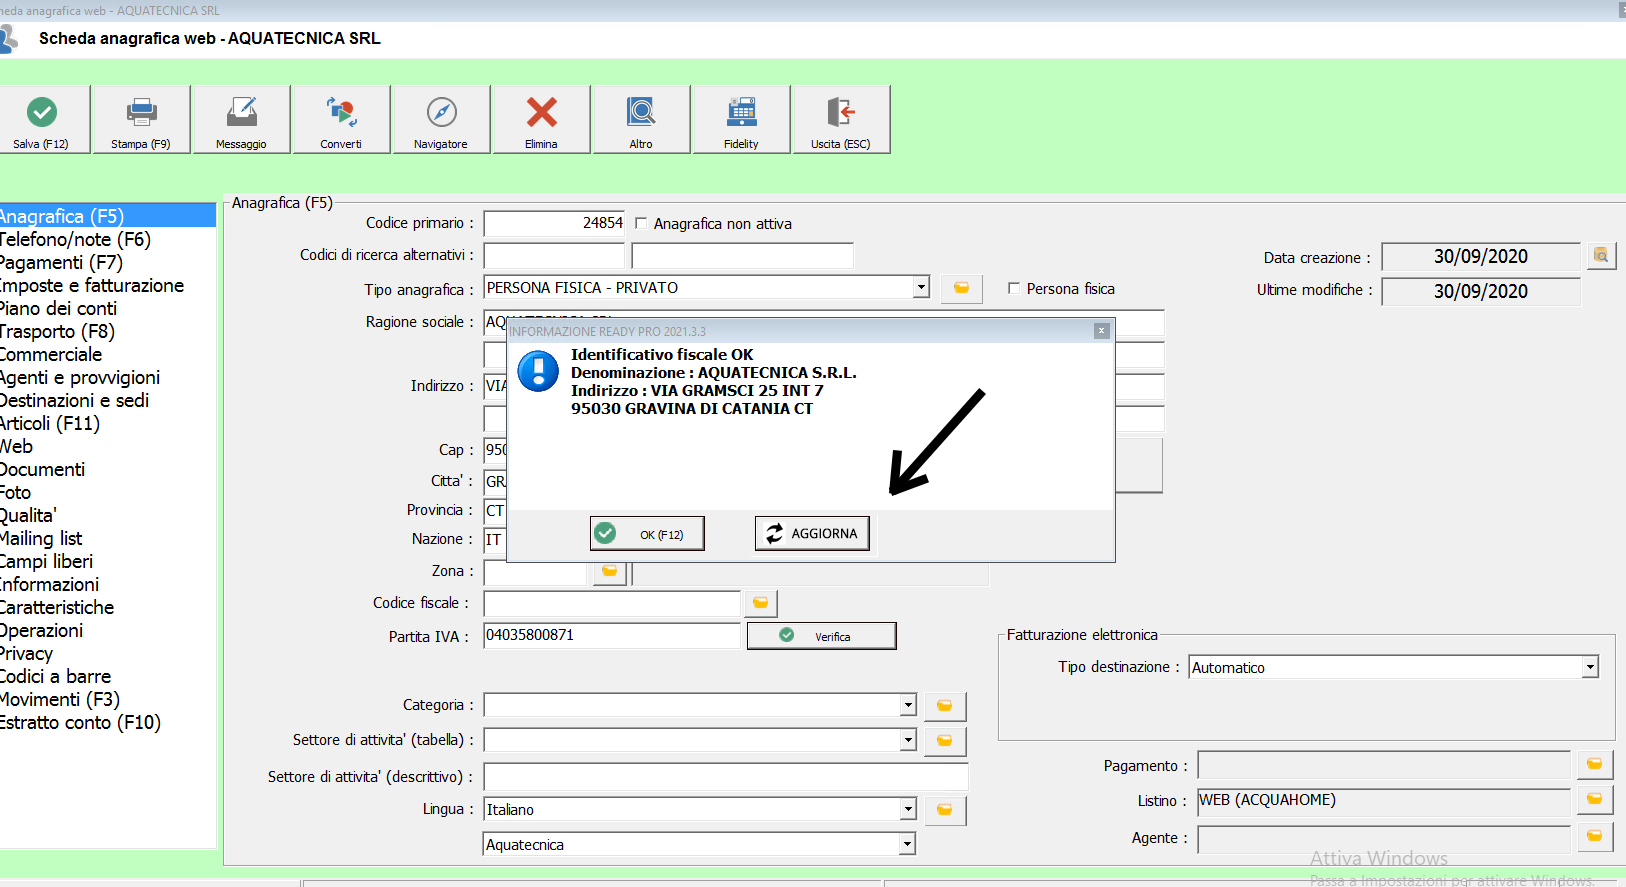Click the Codice fiscale input field
The image size is (1626, 887).
click(x=612, y=603)
